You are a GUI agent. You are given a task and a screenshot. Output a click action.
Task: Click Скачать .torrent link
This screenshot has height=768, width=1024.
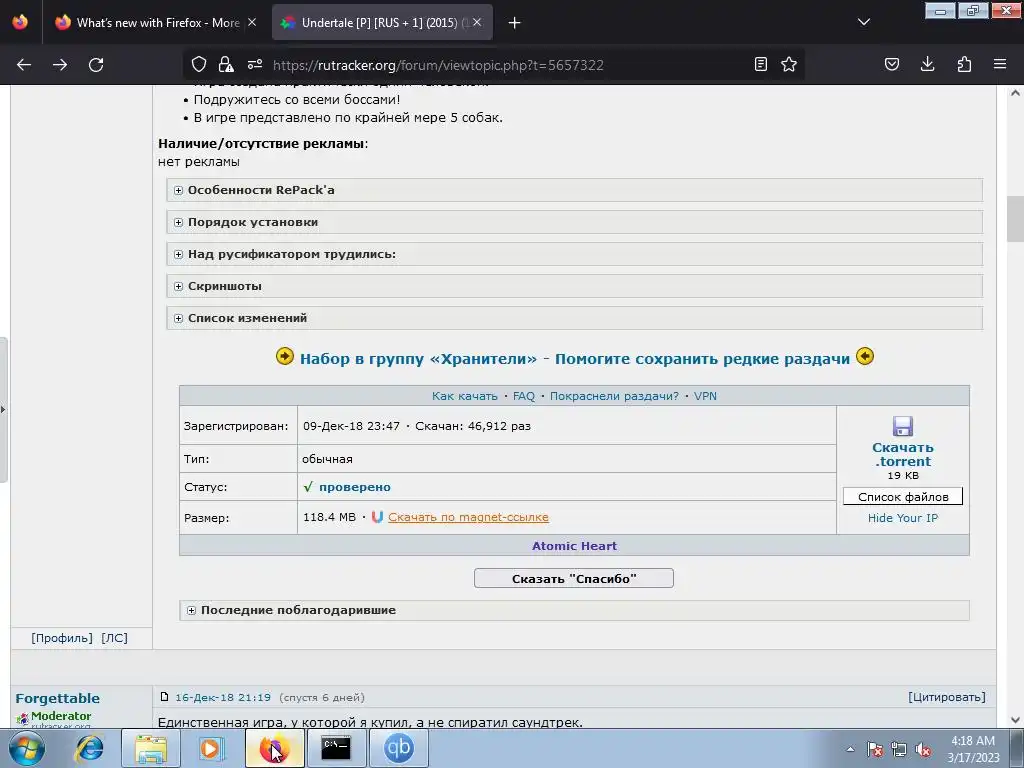point(903,455)
